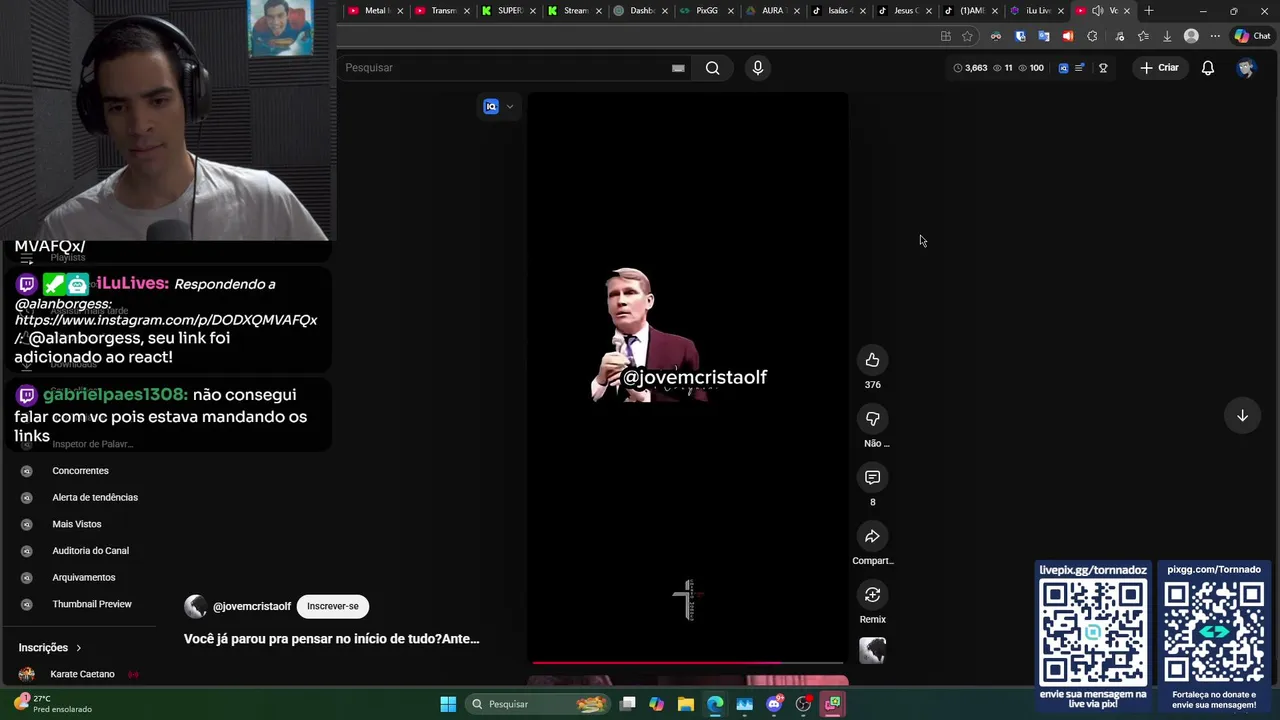Open the browser favorites list icon

1143,36
